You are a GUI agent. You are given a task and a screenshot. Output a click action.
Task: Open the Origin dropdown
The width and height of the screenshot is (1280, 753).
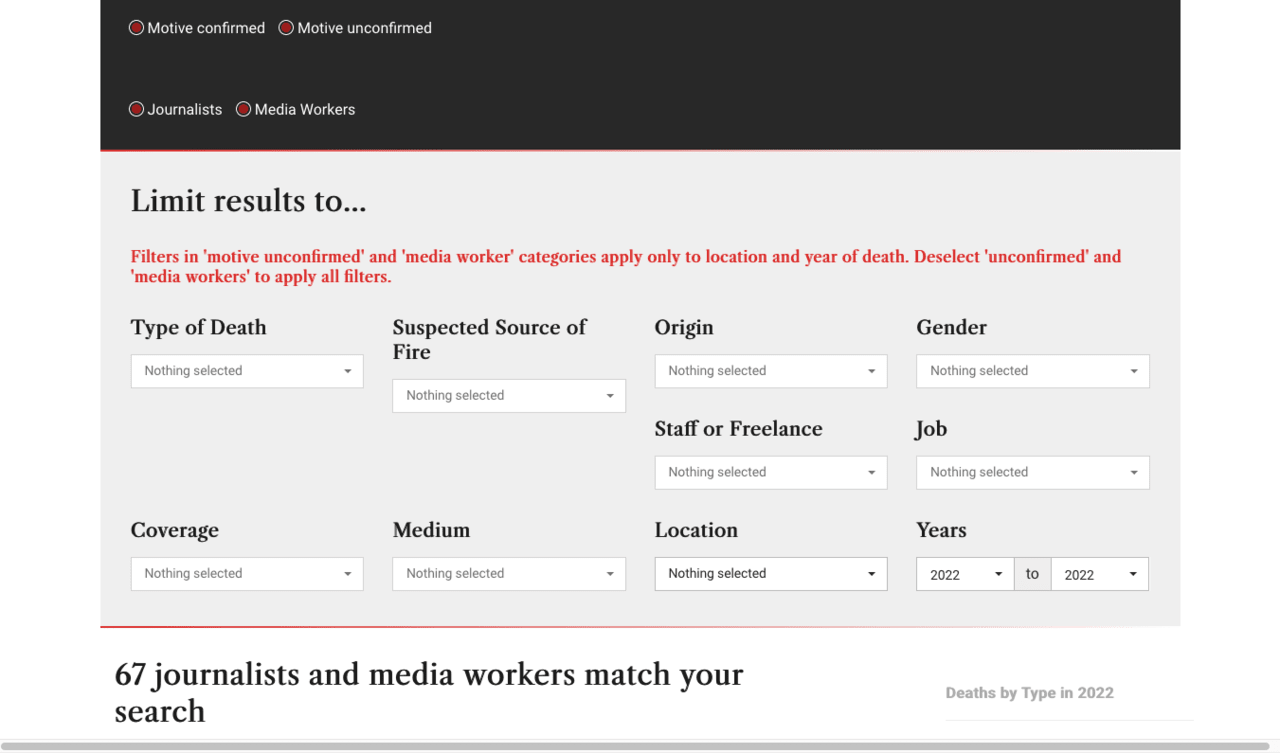tap(771, 371)
